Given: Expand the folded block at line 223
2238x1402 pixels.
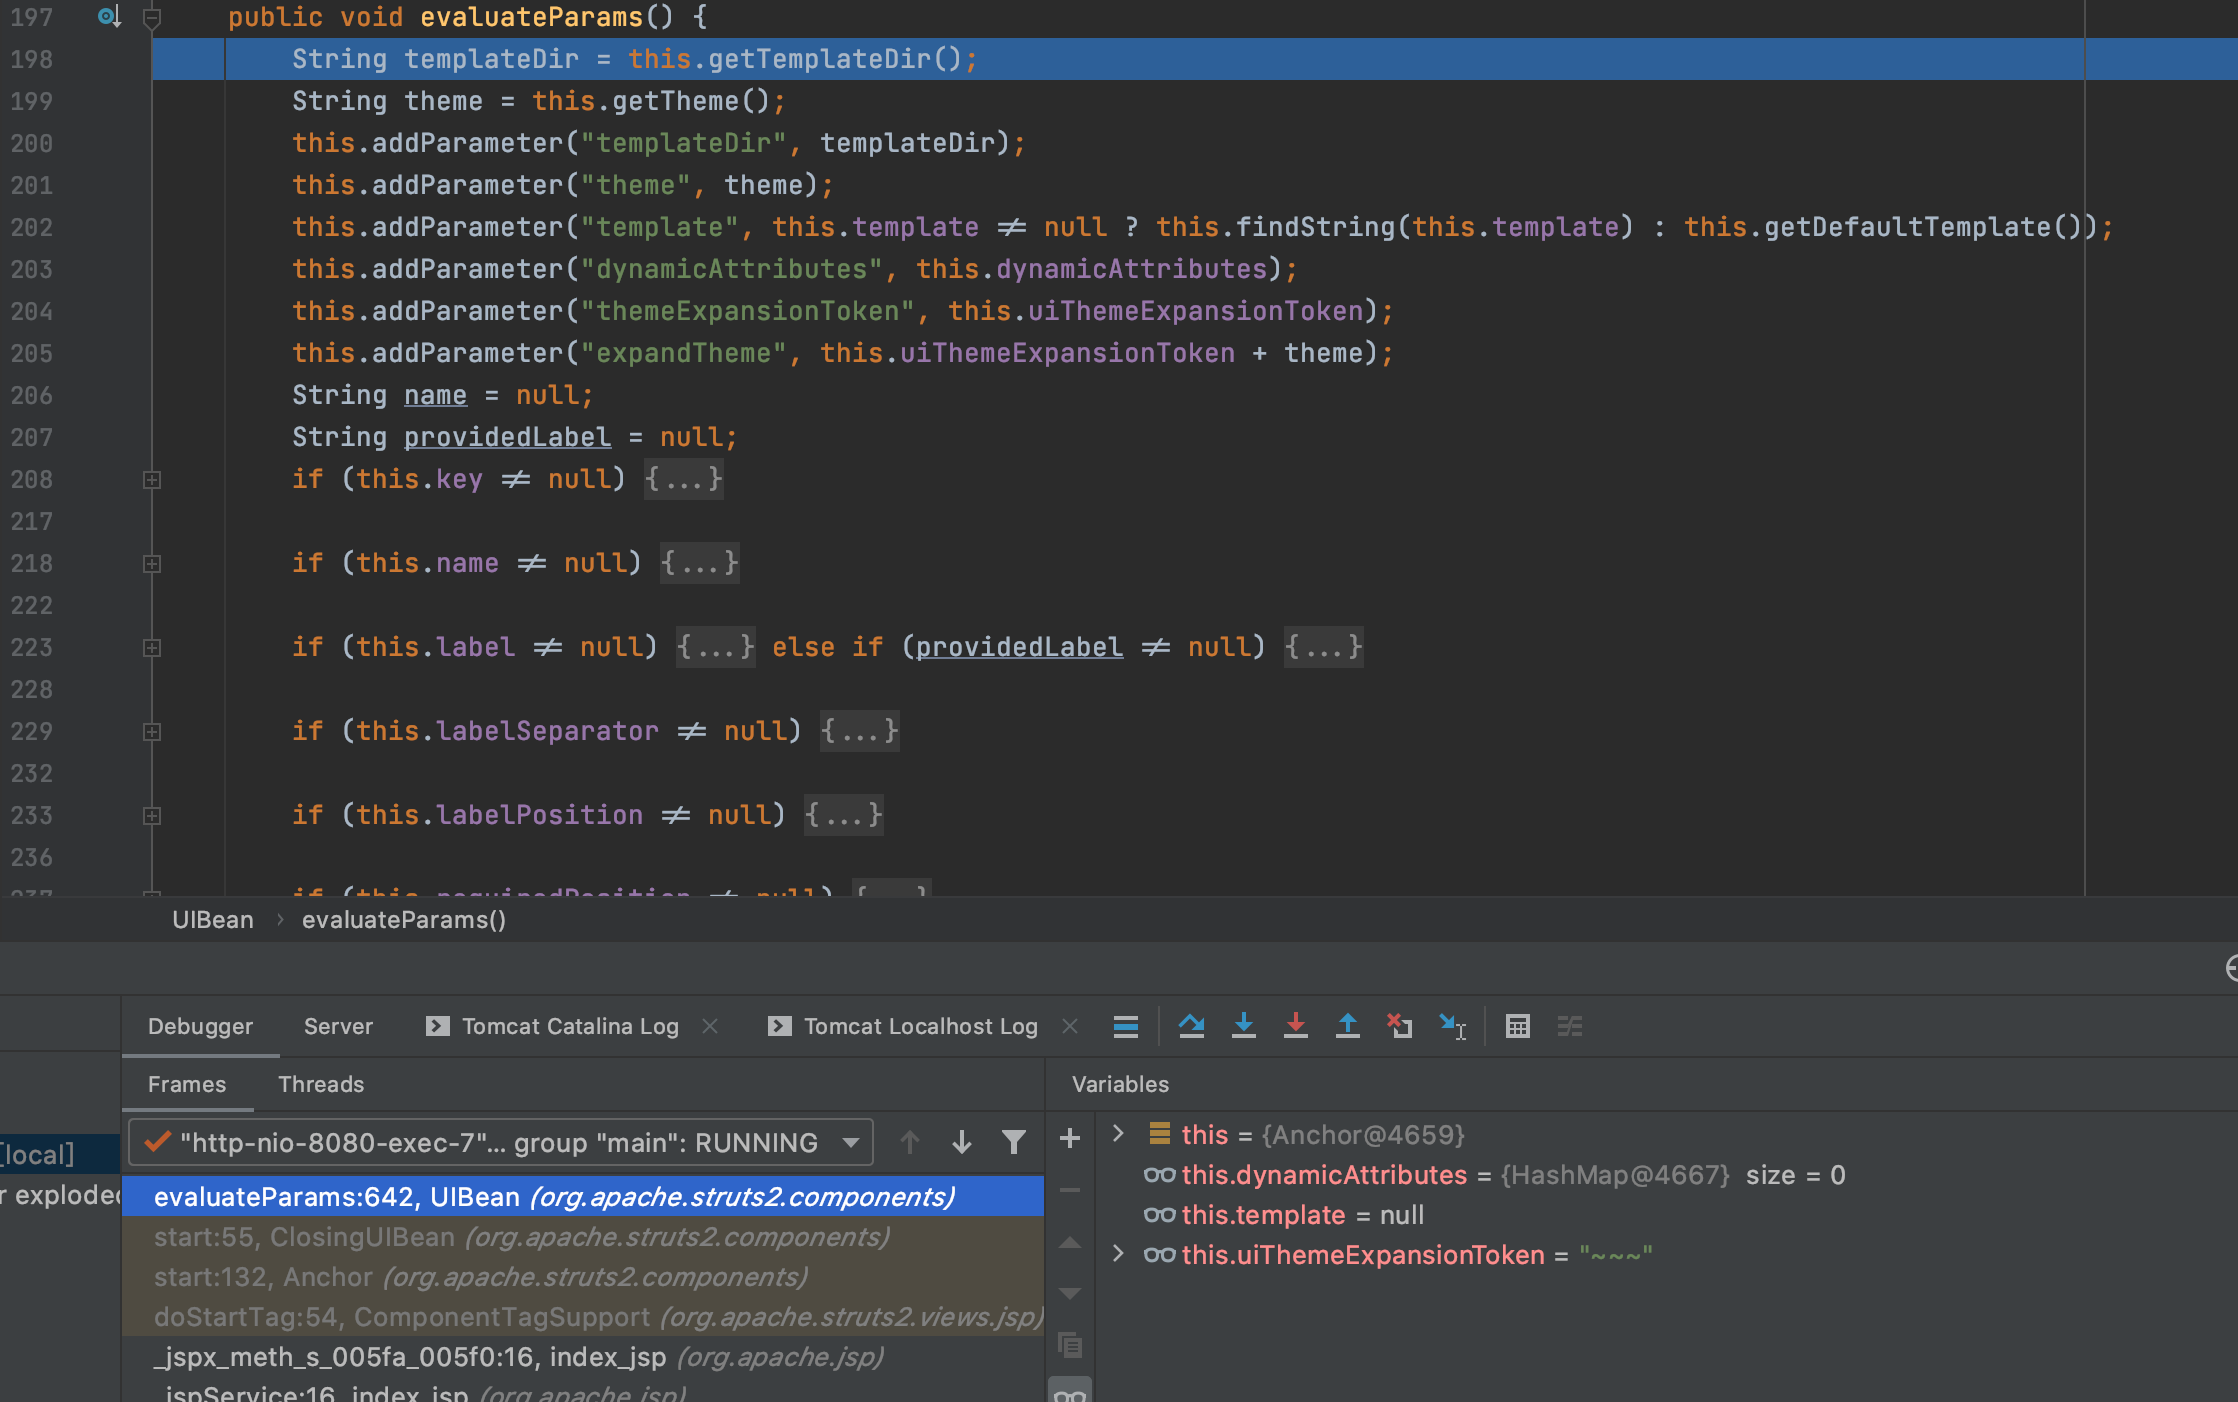Looking at the screenshot, I should click(152, 648).
